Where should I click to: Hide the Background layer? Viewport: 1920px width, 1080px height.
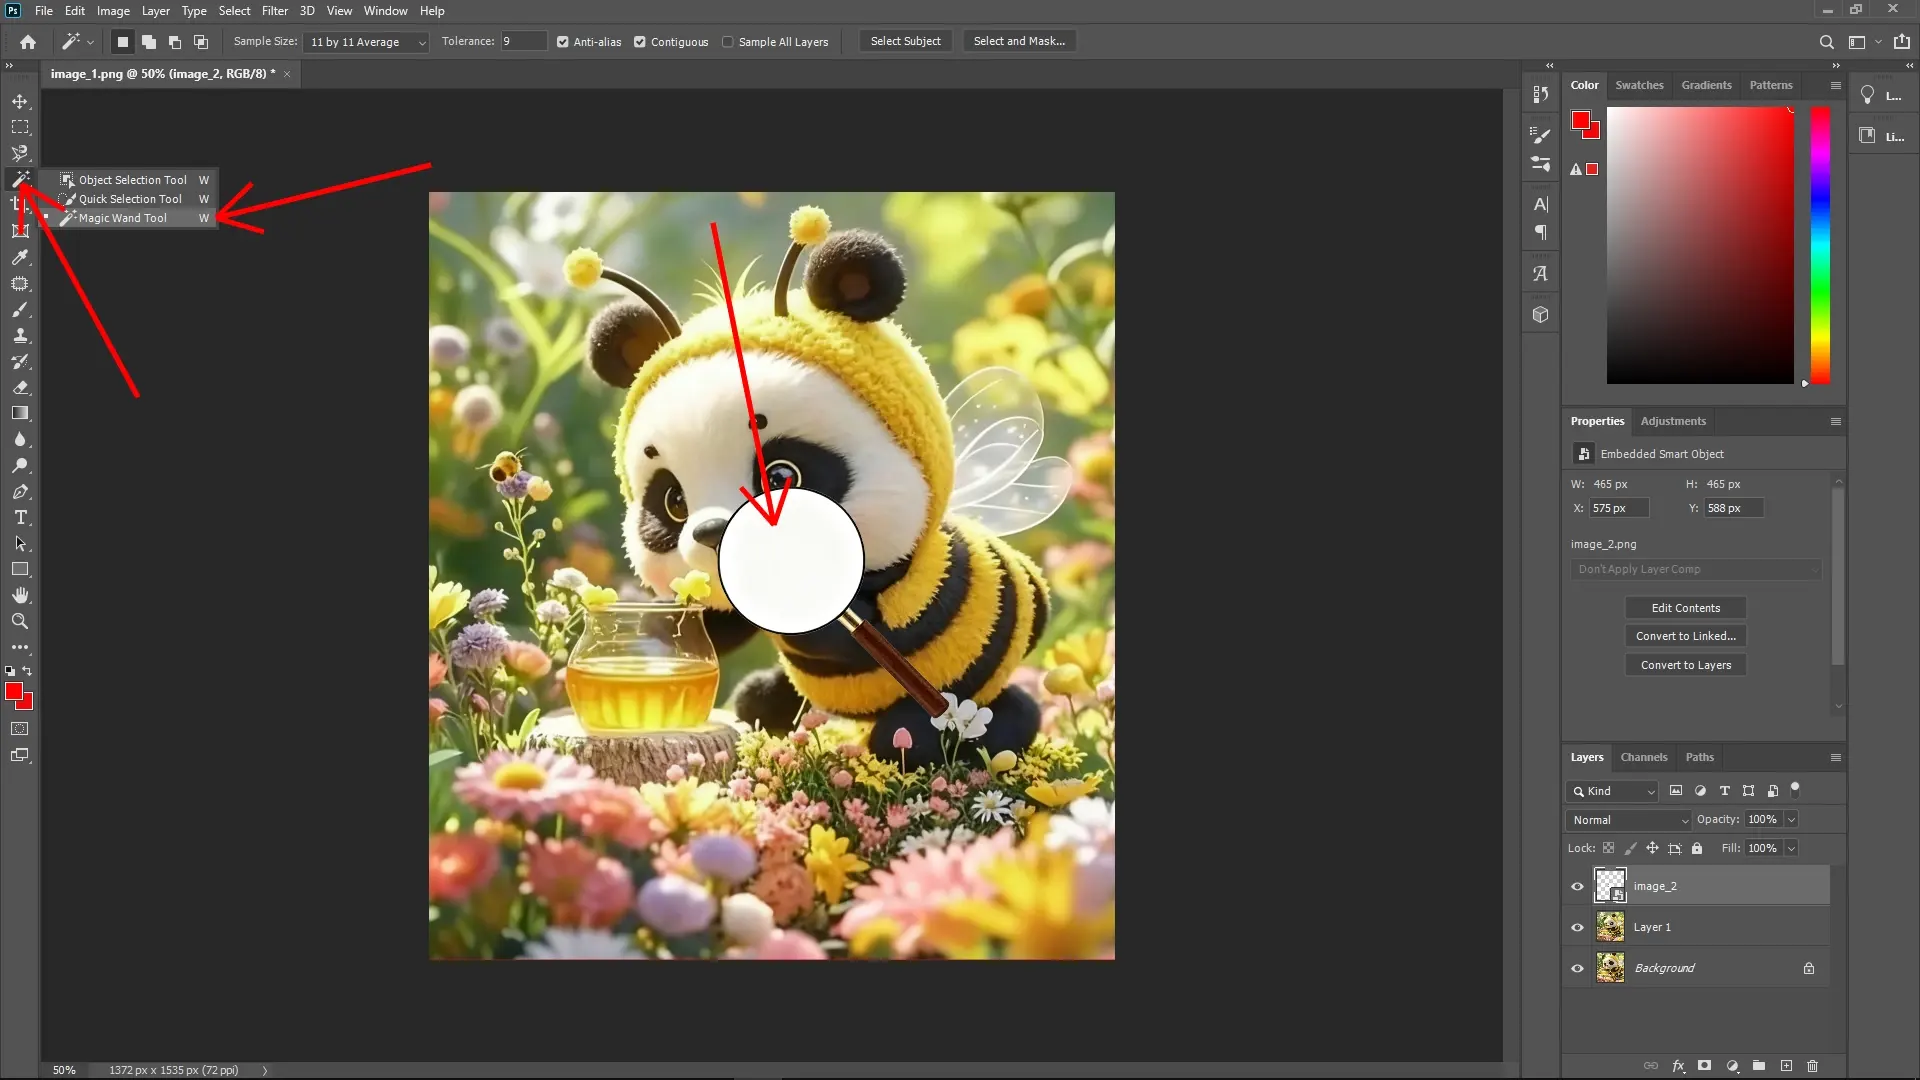1576,967
